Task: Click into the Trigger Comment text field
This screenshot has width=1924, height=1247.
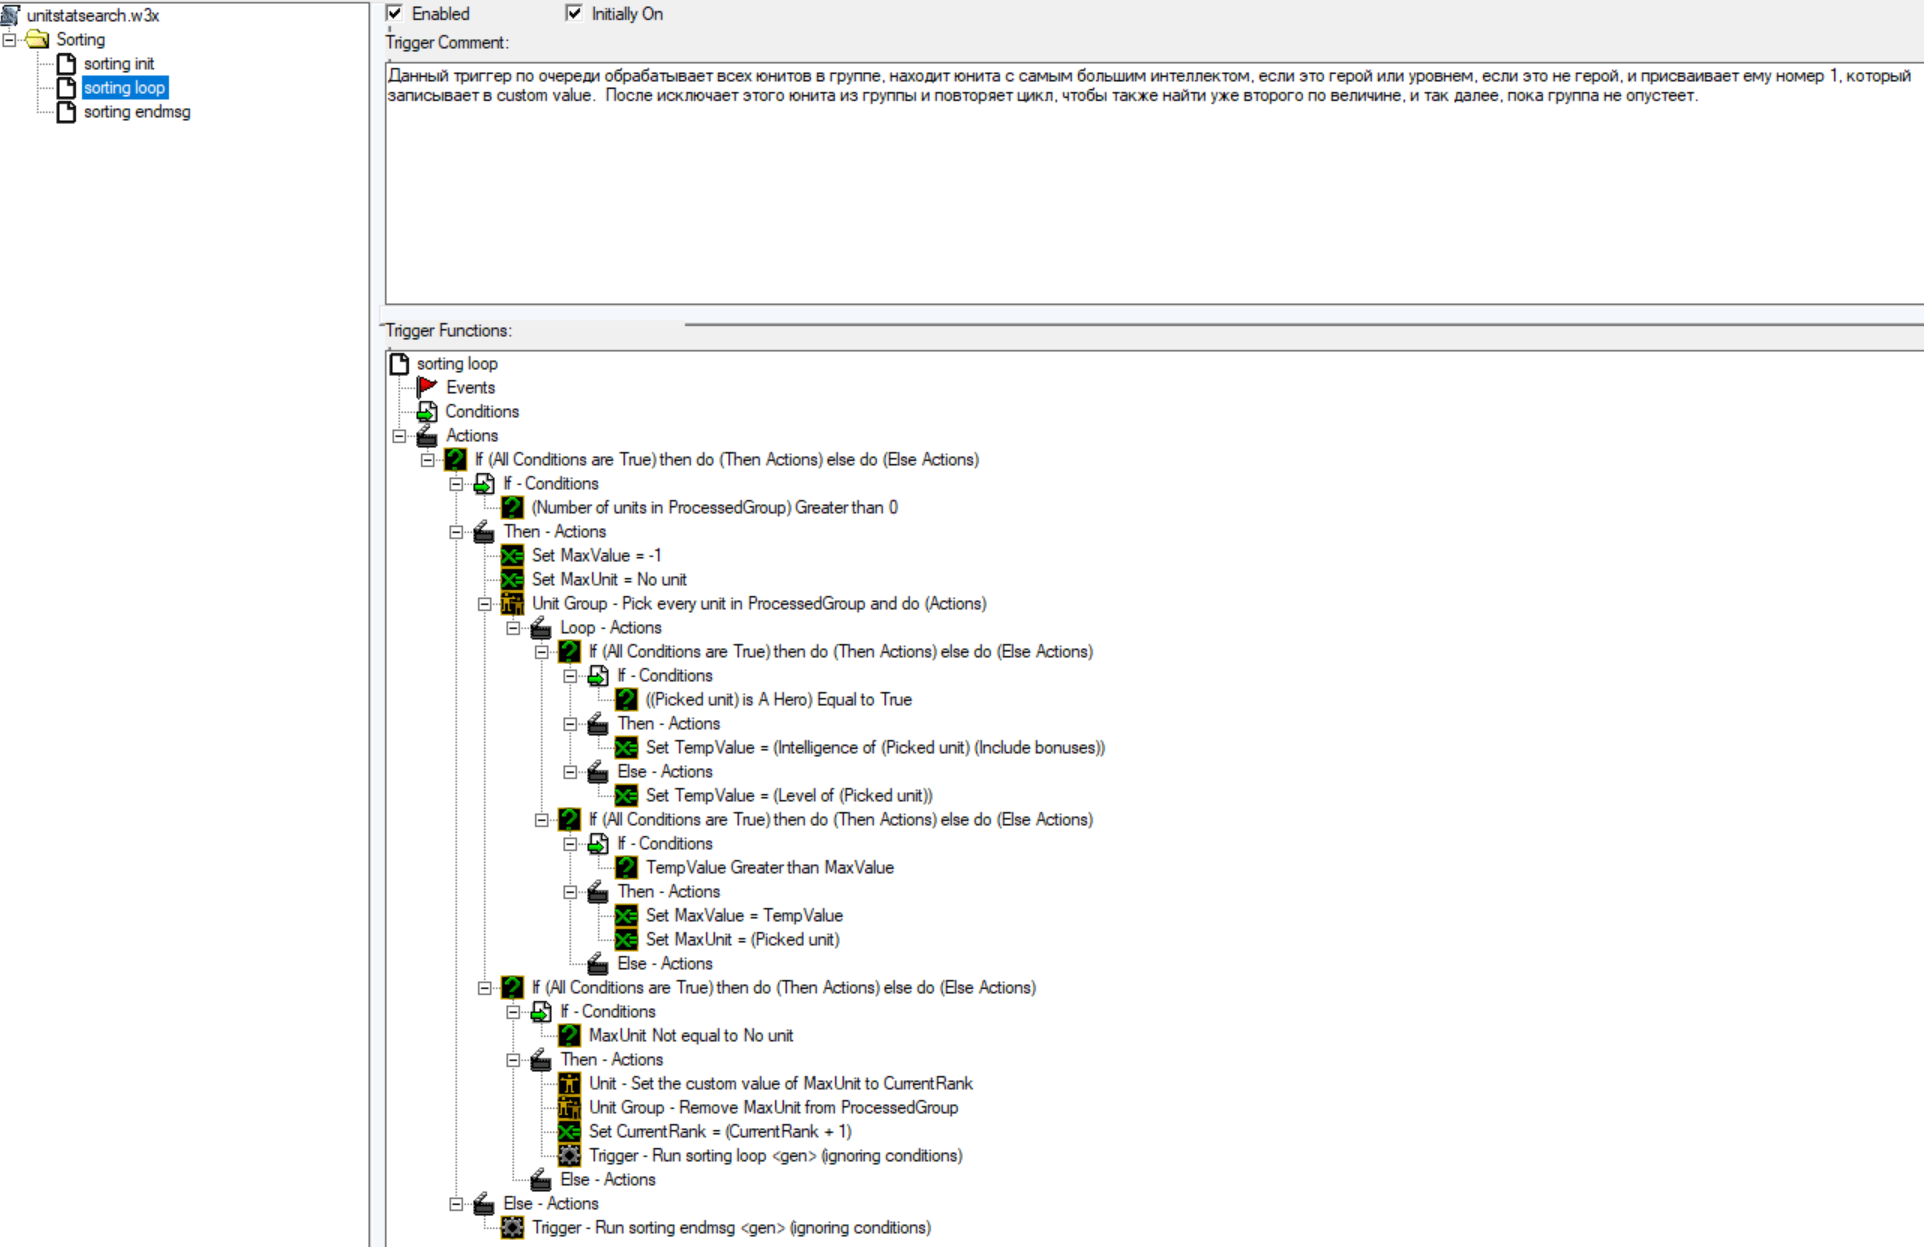Action: tap(1150, 200)
